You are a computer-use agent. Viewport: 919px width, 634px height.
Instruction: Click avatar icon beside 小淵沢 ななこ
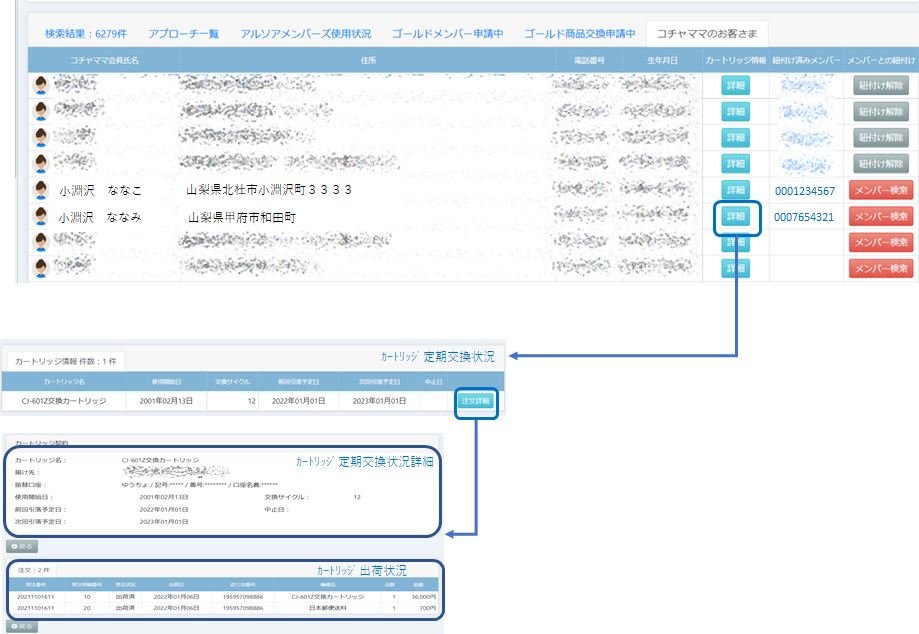click(x=41, y=190)
